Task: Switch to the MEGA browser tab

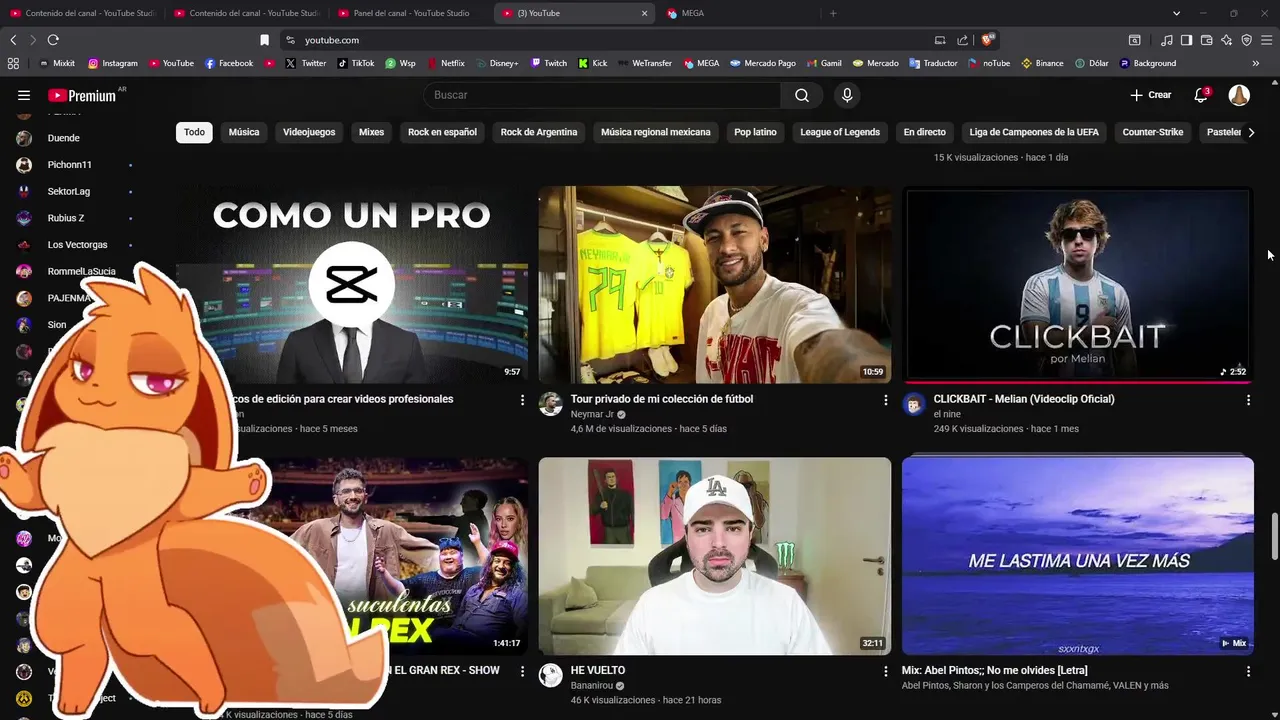Action: click(x=692, y=13)
